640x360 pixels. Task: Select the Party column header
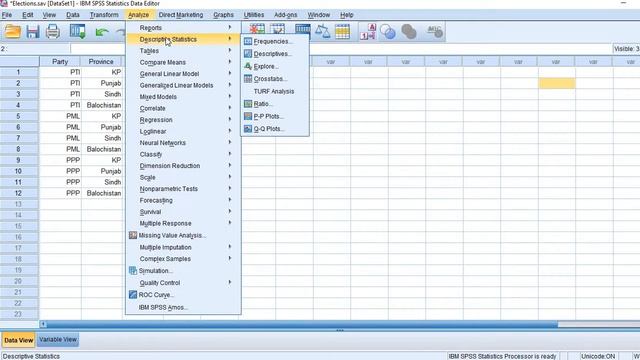click(x=60, y=62)
